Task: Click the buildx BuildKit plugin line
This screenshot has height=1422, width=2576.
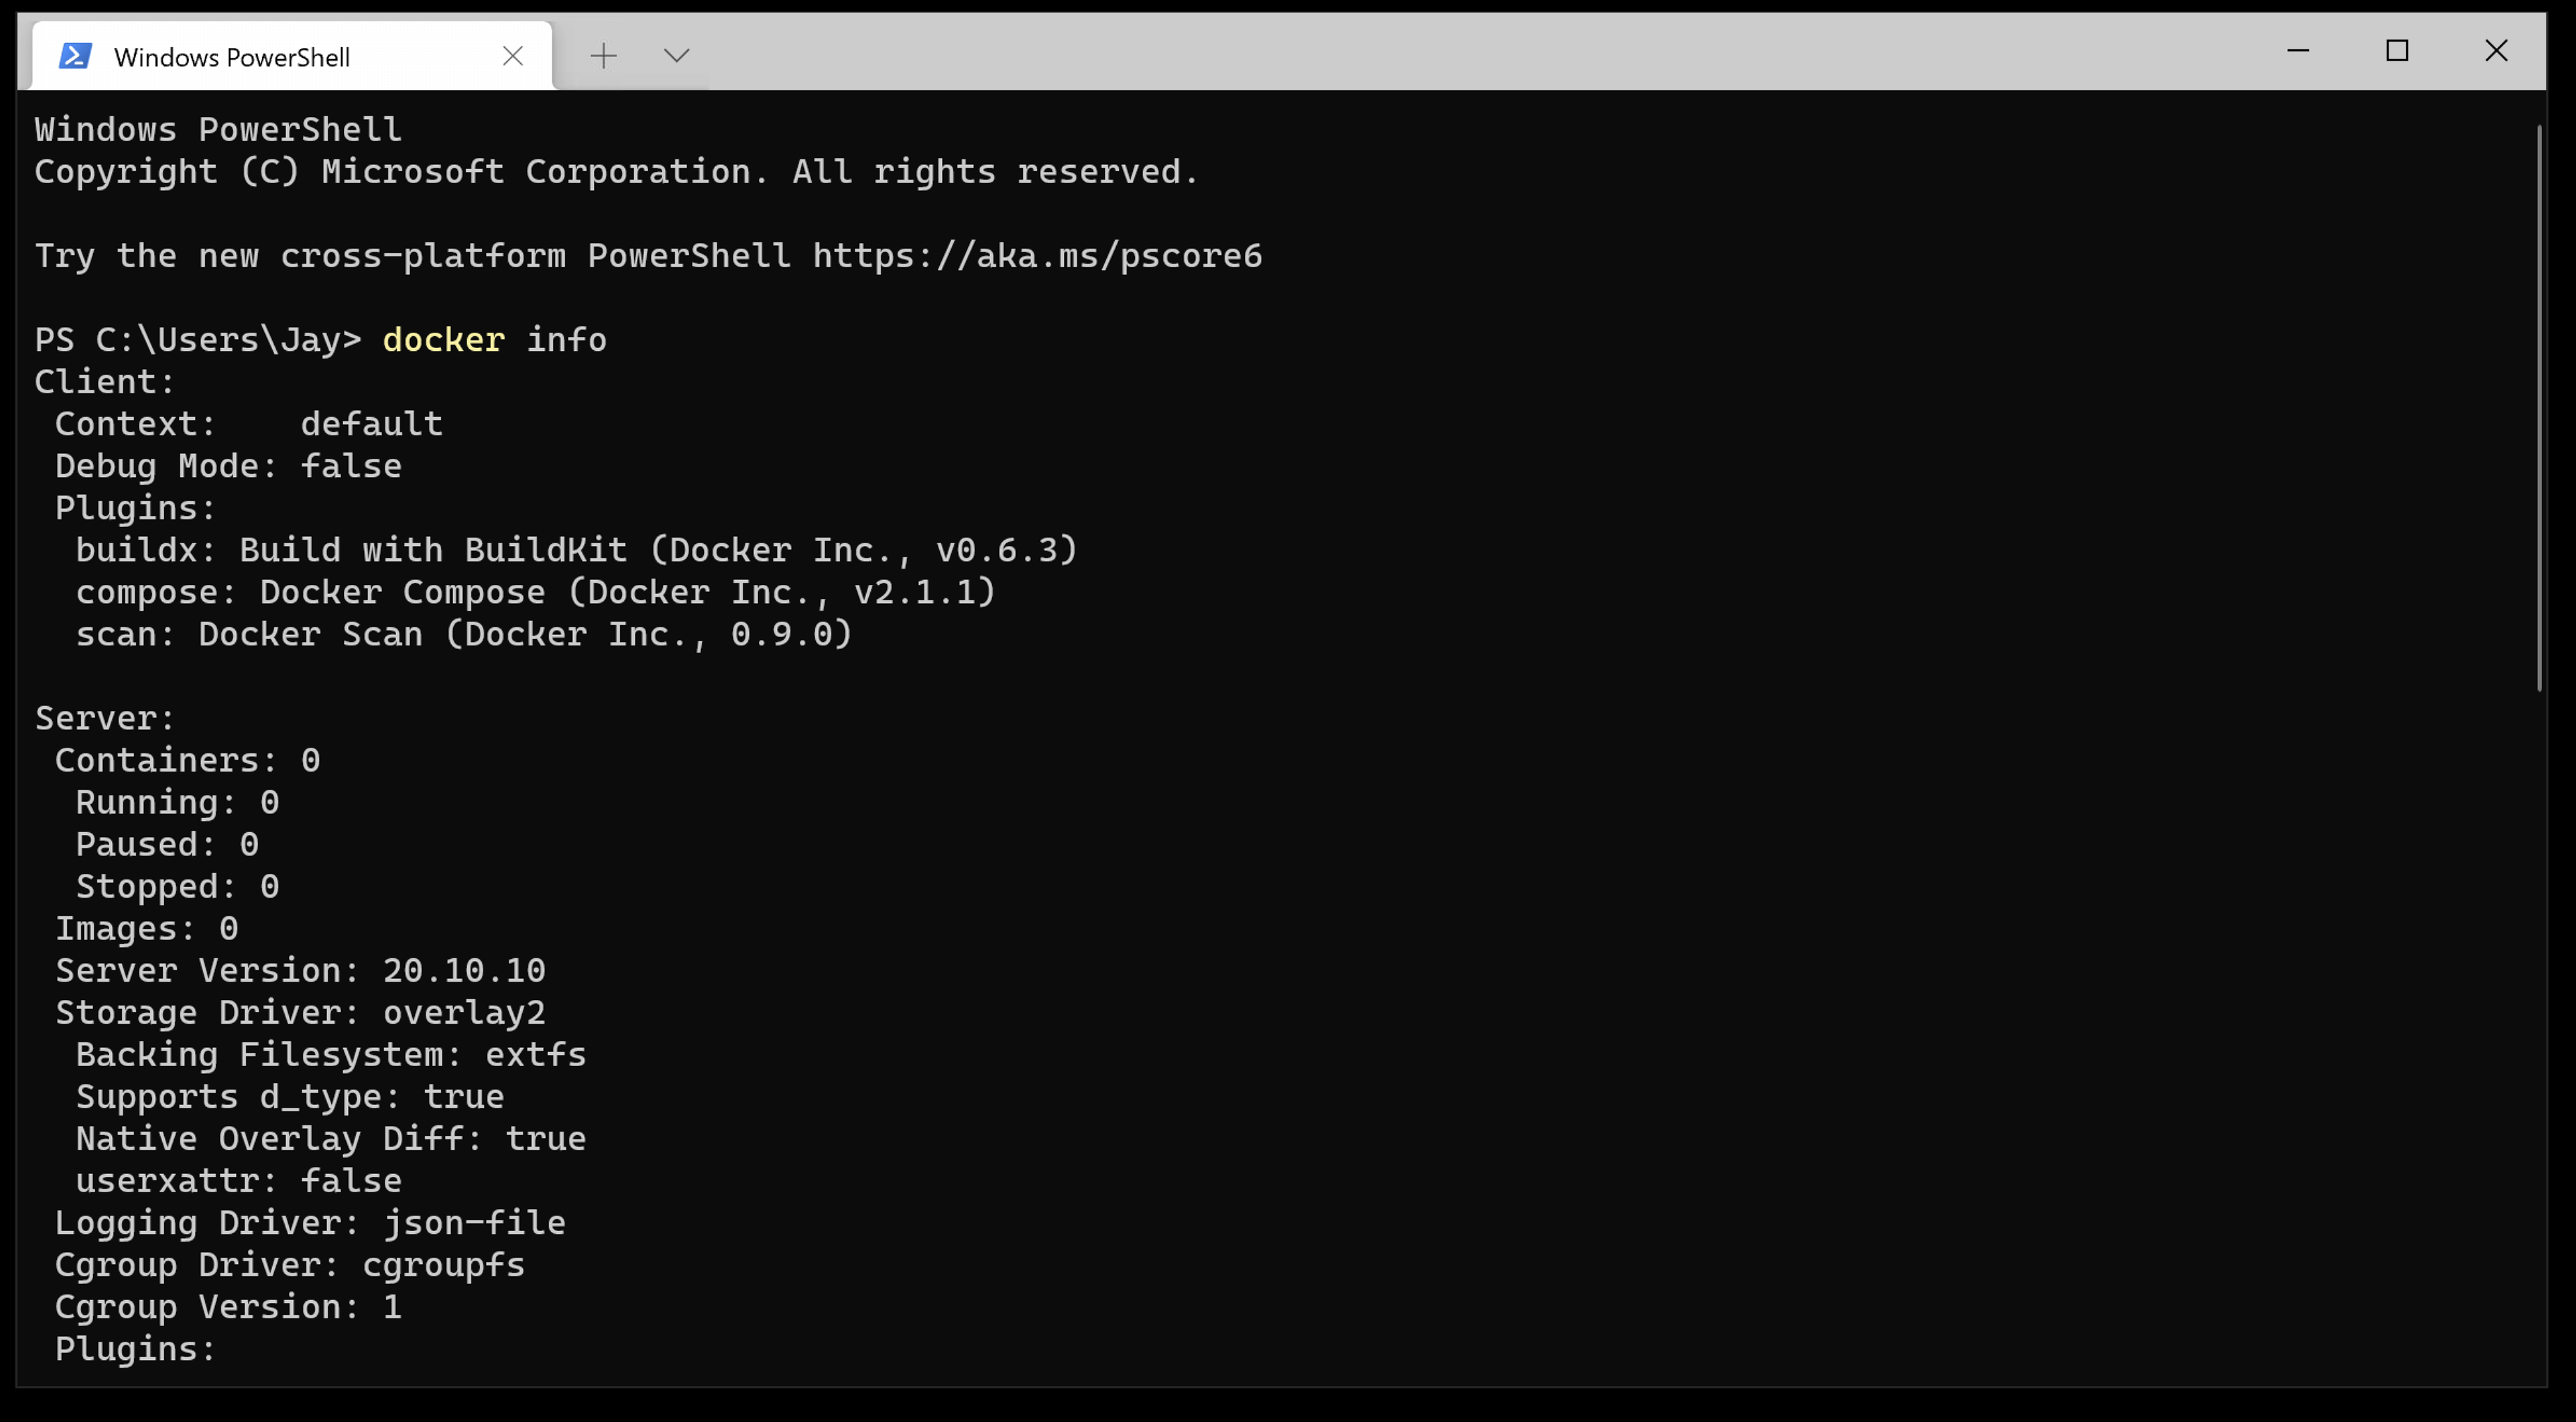Action: tap(576, 549)
